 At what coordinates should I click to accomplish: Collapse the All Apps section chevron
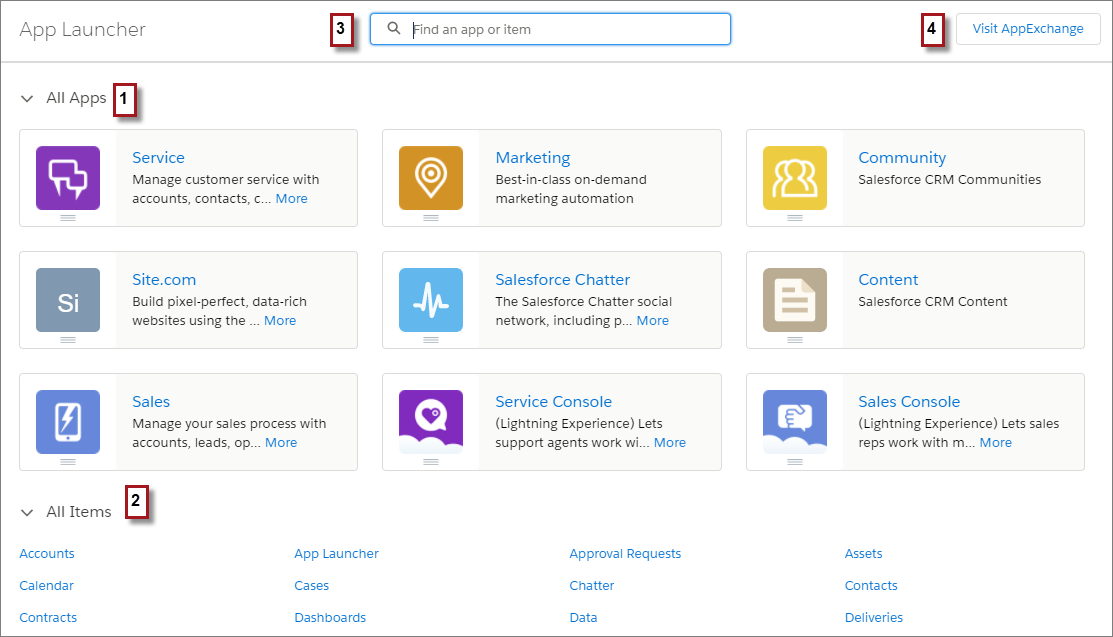pos(27,99)
